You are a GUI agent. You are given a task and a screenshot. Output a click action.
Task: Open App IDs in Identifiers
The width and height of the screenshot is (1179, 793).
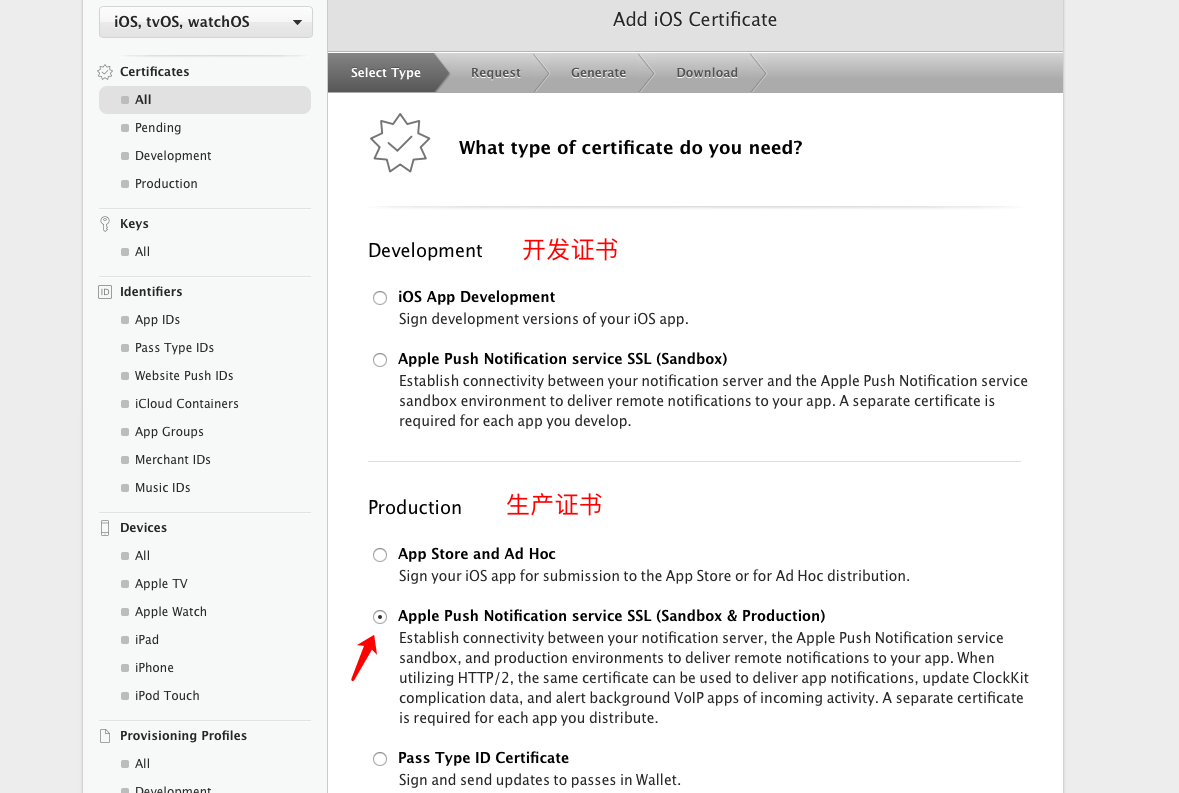[157, 319]
